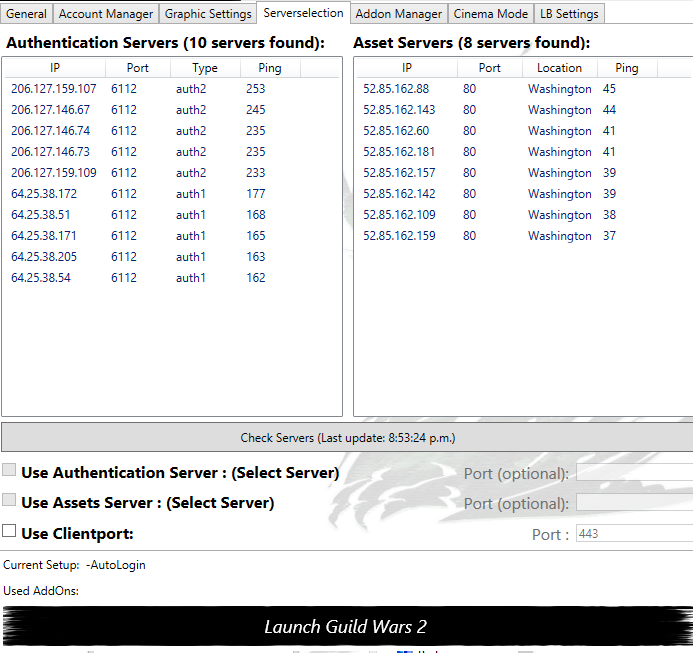The height and width of the screenshot is (653, 693).
Task: Sort asset servers by Location column header
Action: point(560,68)
